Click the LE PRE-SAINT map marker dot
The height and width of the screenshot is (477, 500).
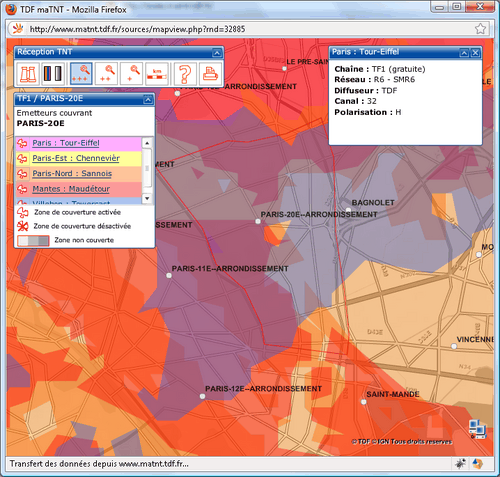(x=284, y=69)
